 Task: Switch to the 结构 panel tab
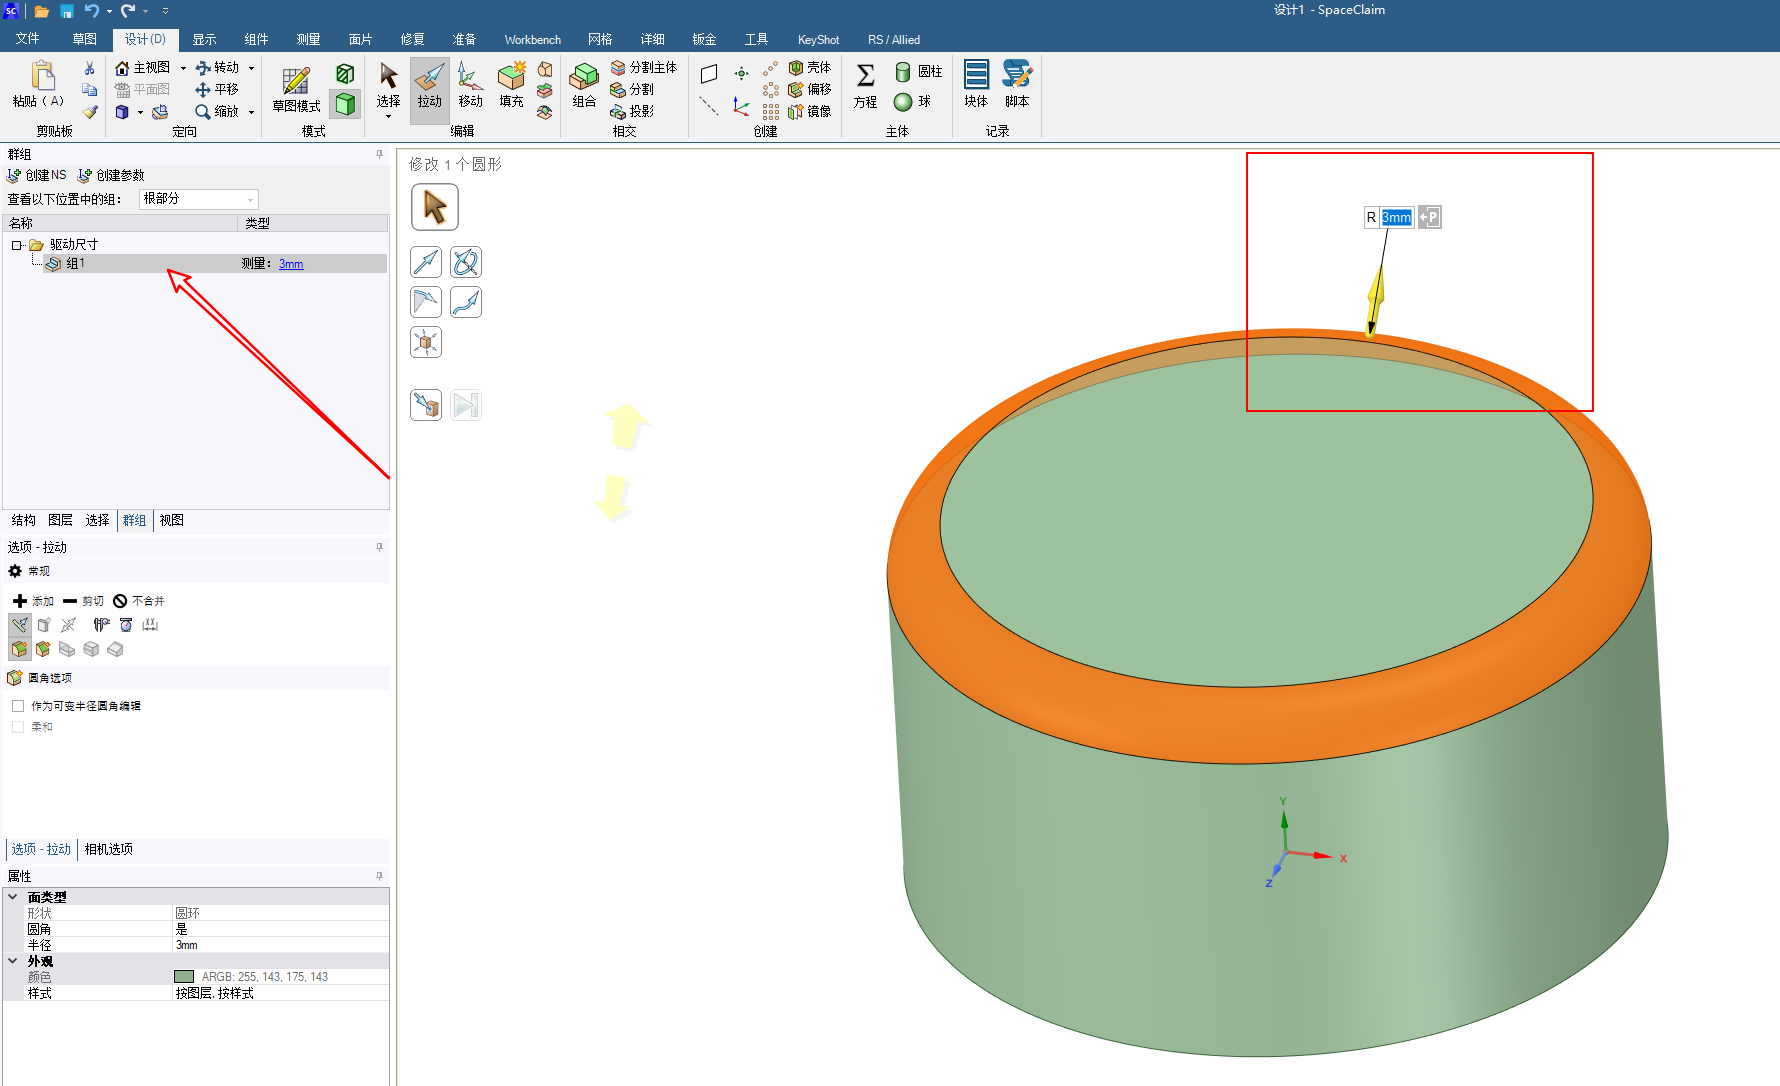pos(24,520)
